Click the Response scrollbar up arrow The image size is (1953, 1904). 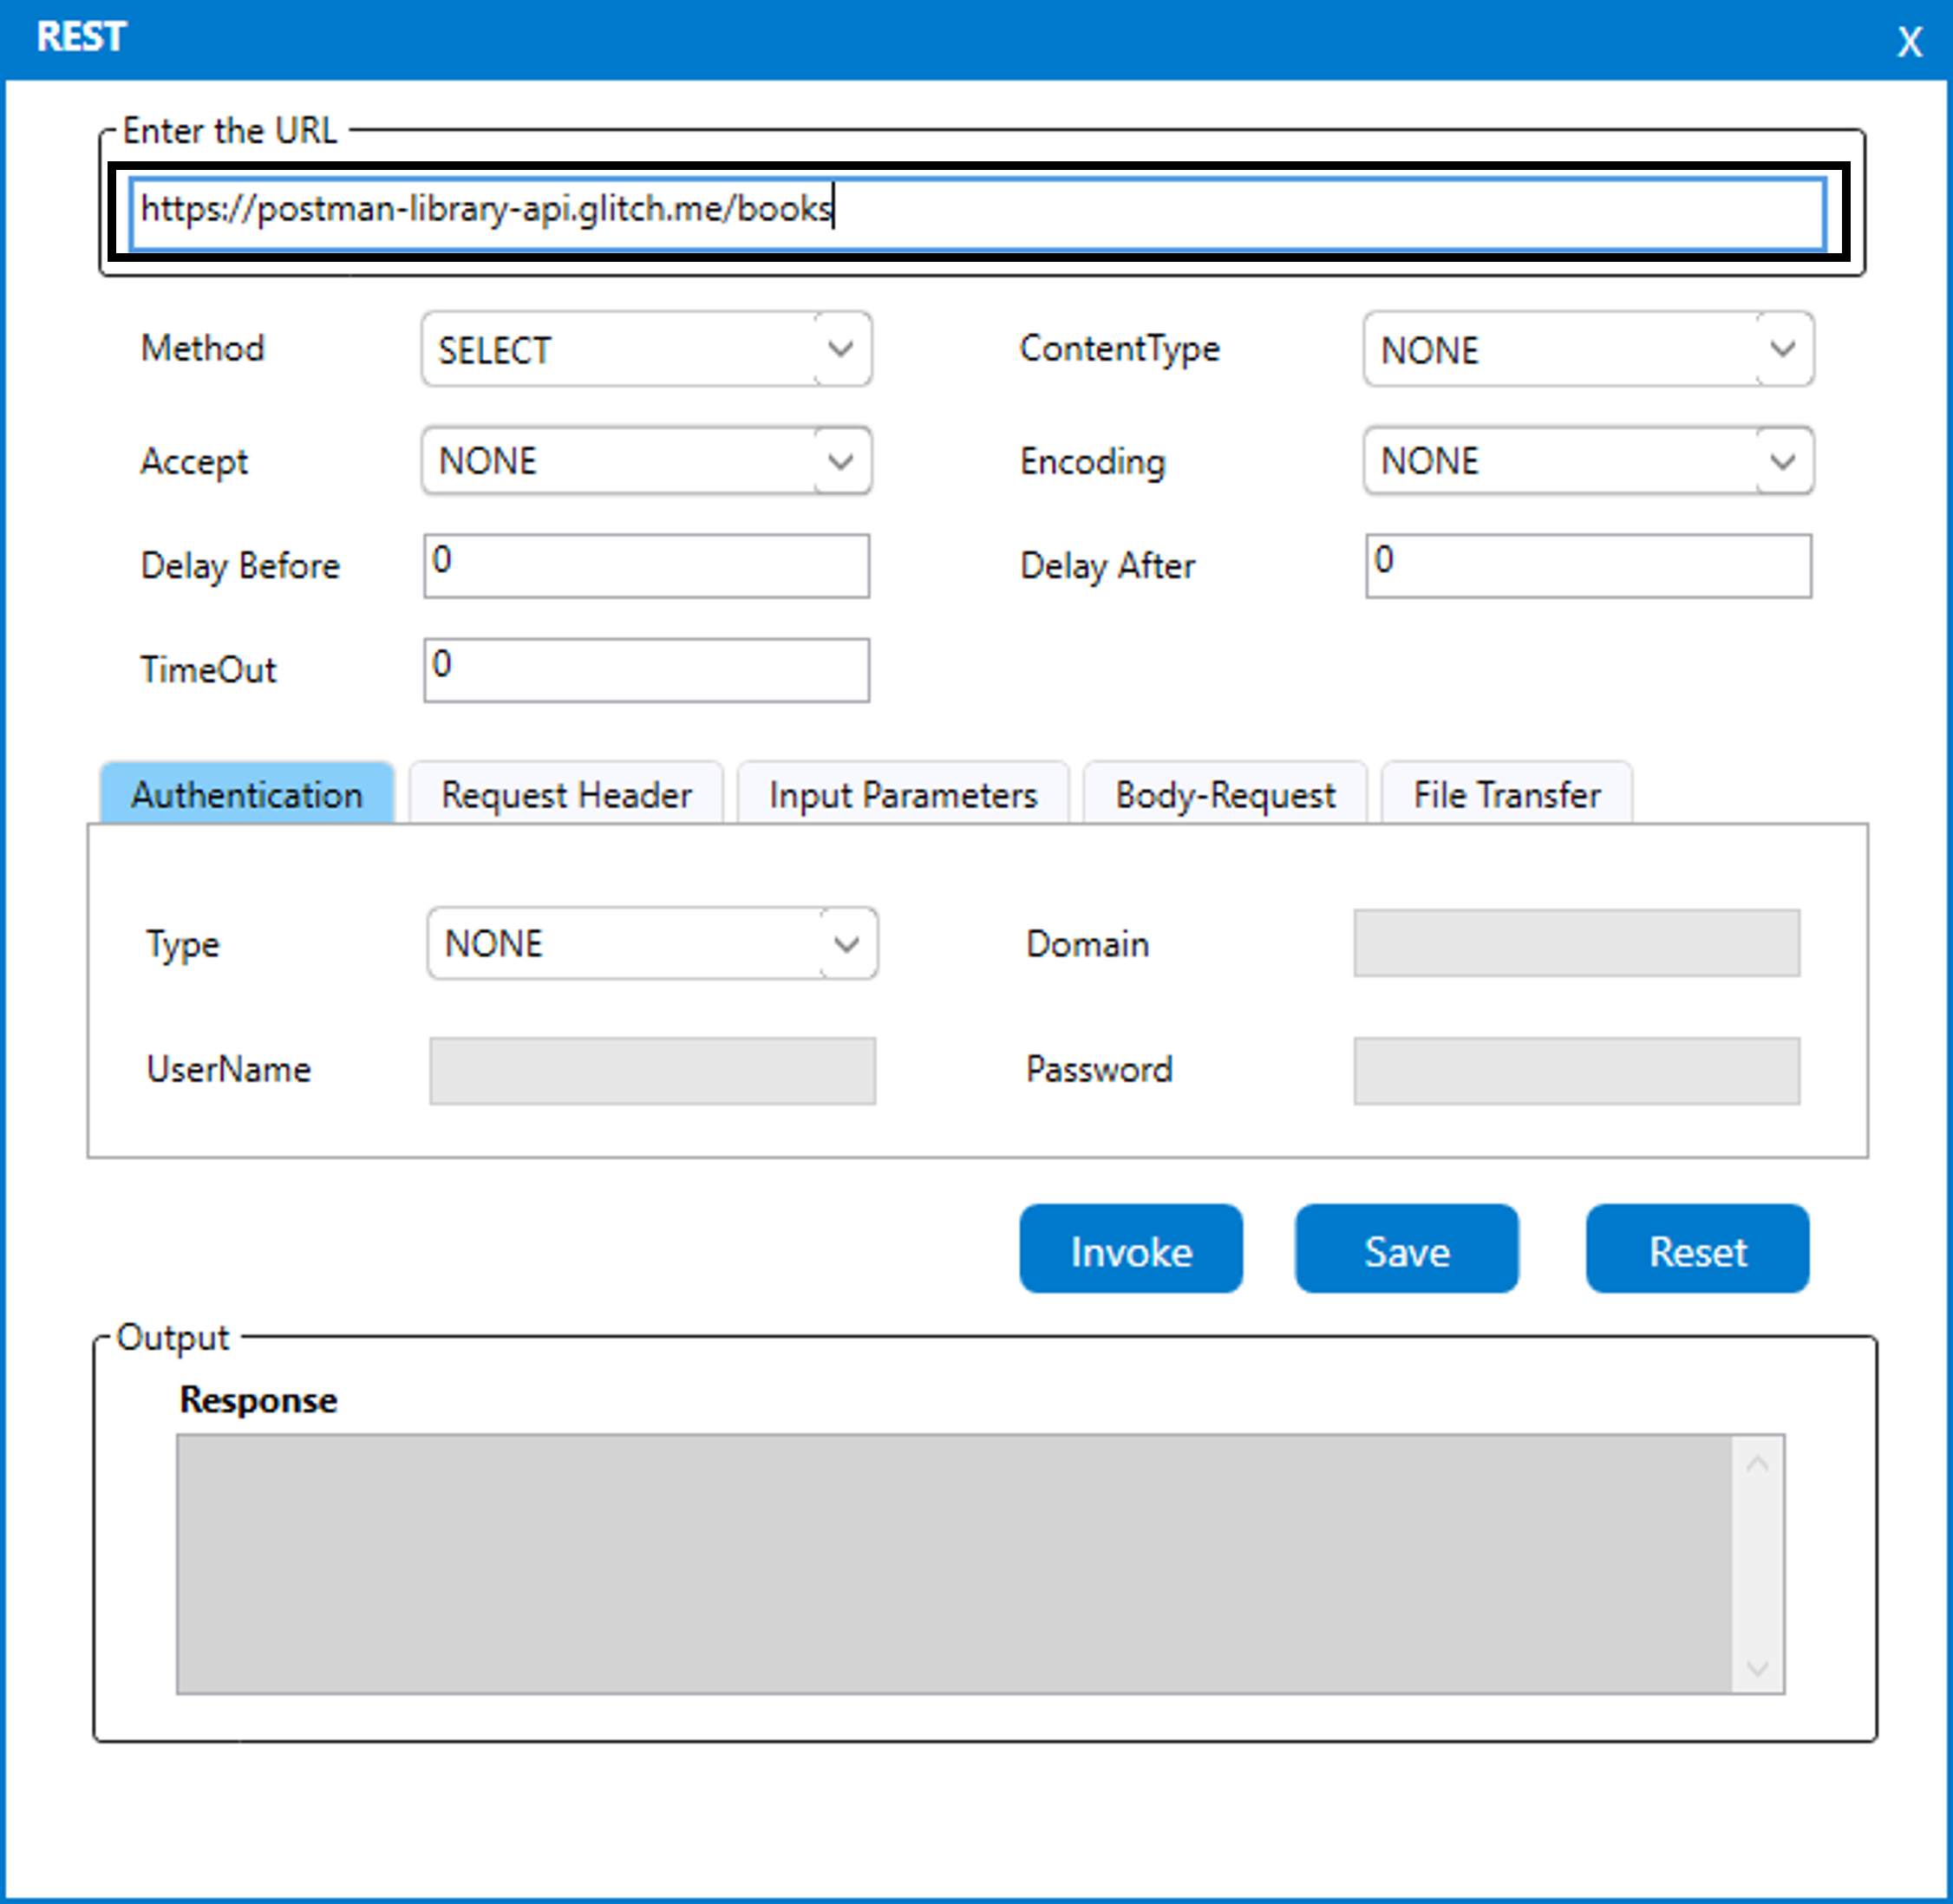coord(1757,1464)
